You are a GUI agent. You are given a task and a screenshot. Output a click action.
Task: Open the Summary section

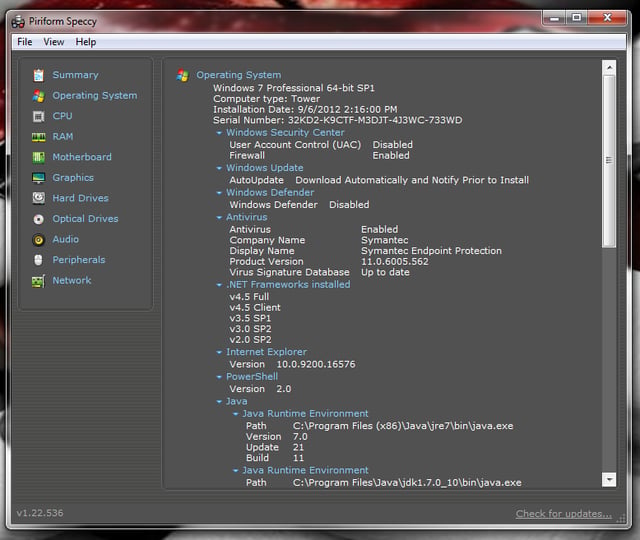[x=76, y=75]
